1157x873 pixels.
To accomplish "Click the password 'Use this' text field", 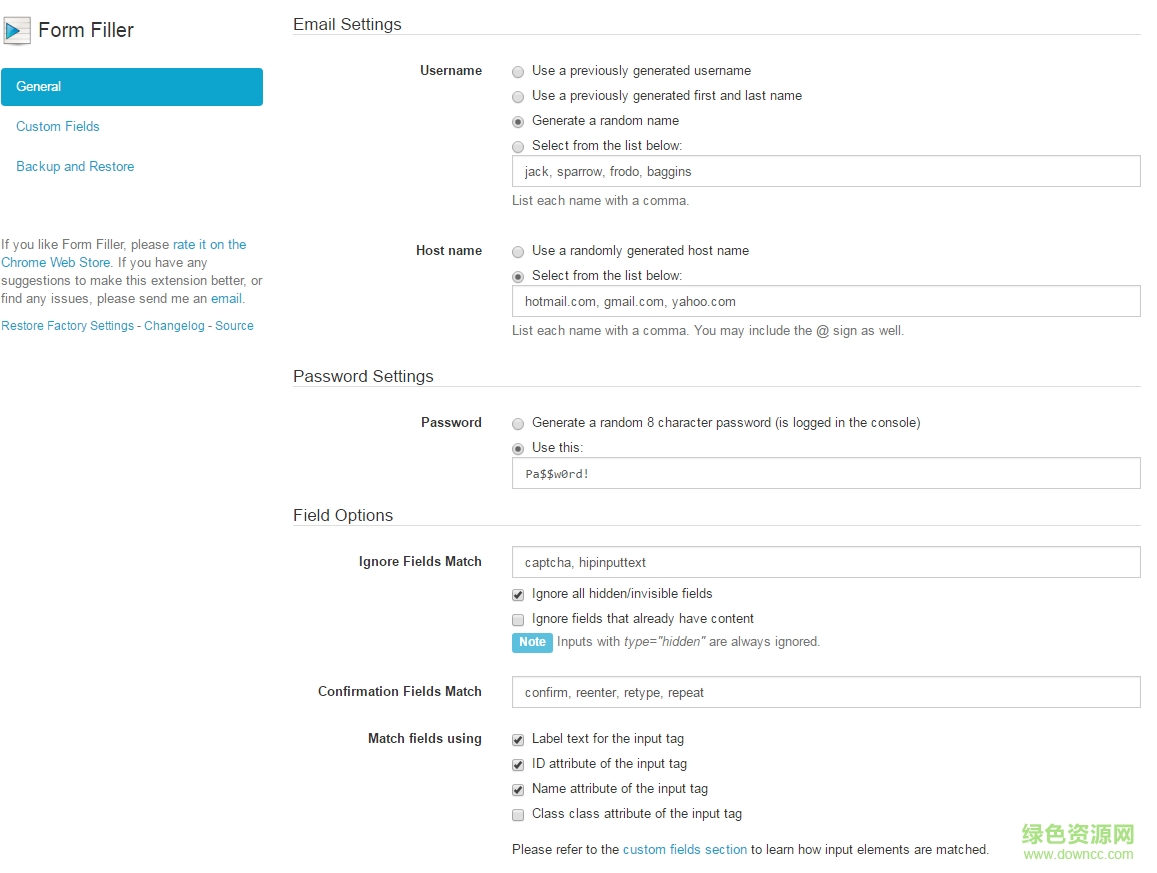I will [825, 473].
